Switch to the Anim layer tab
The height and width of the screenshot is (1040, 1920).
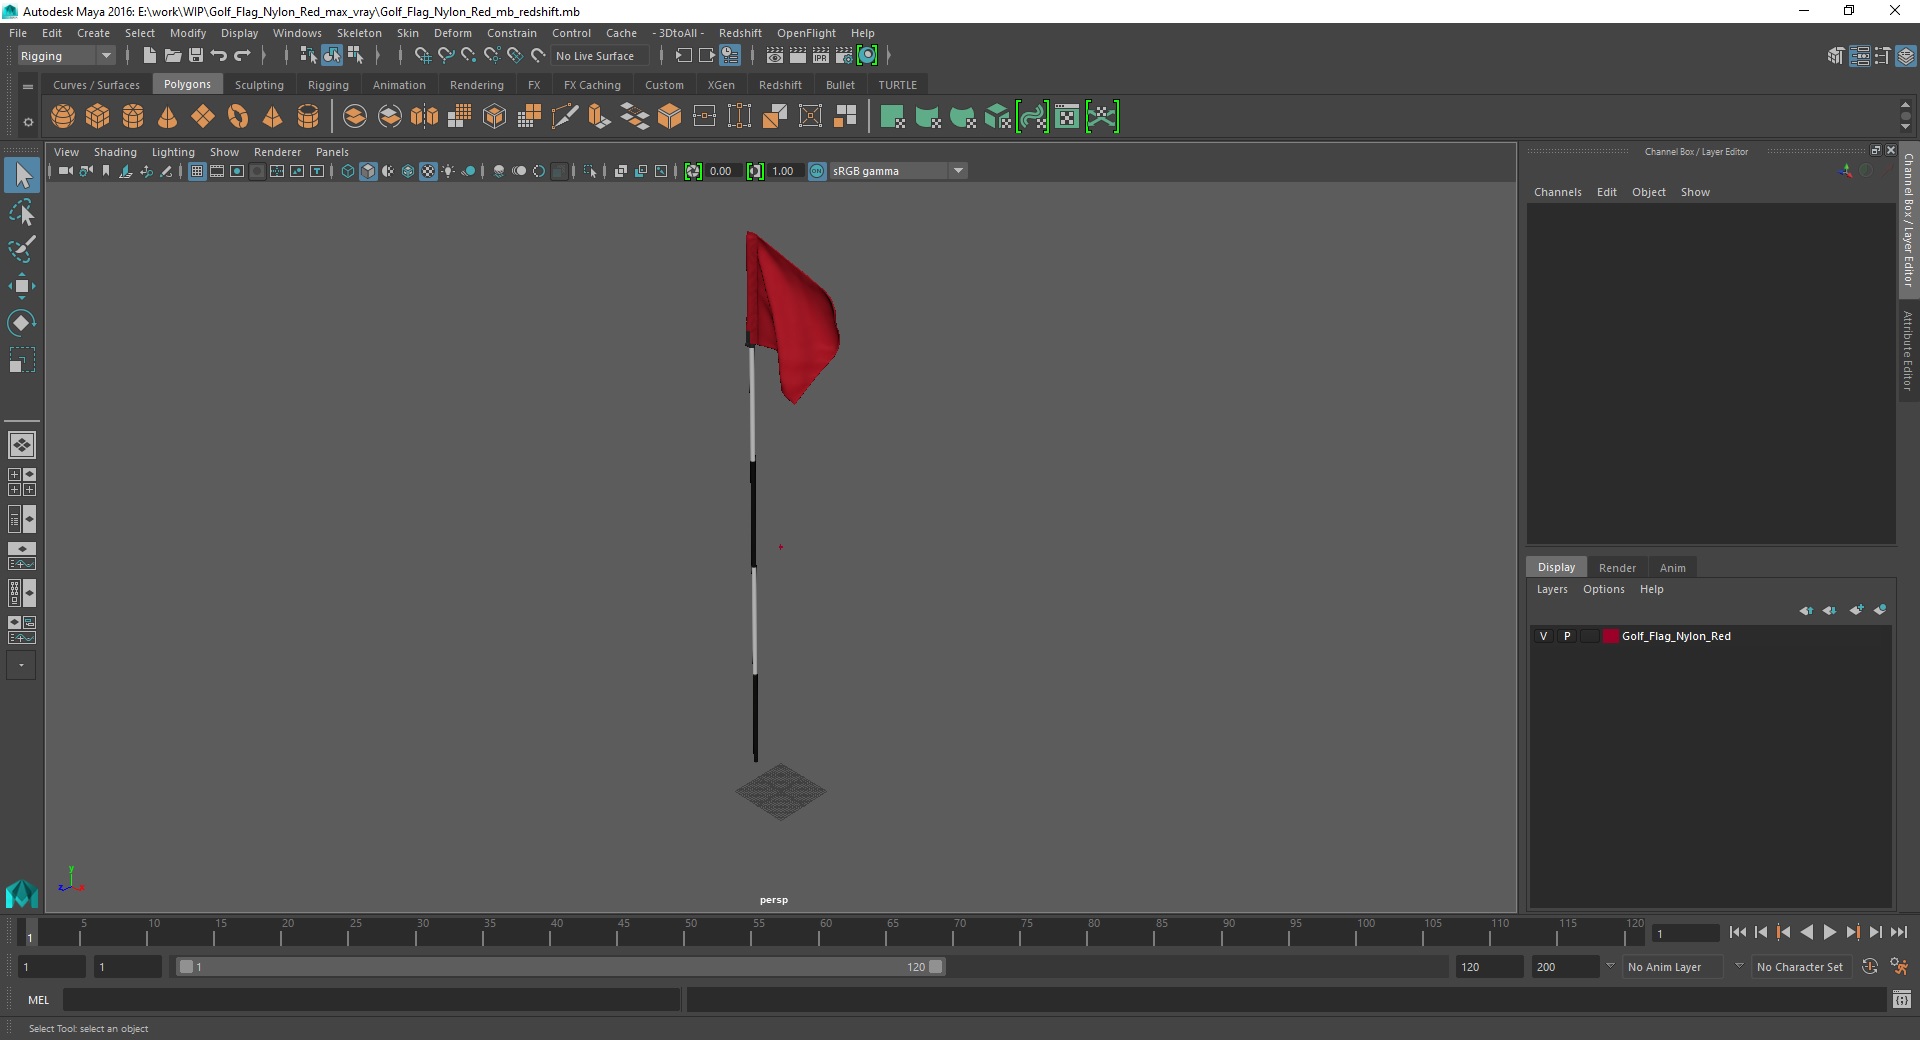coord(1672,568)
